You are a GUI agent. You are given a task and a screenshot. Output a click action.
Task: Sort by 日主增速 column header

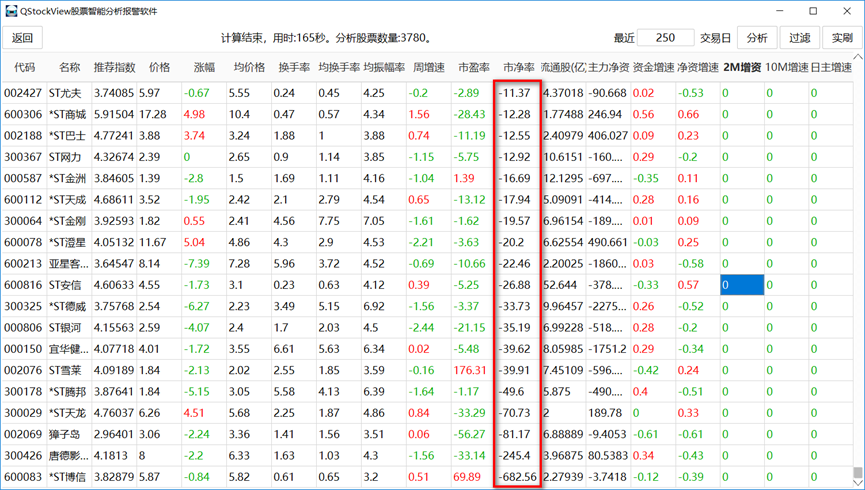831,67
